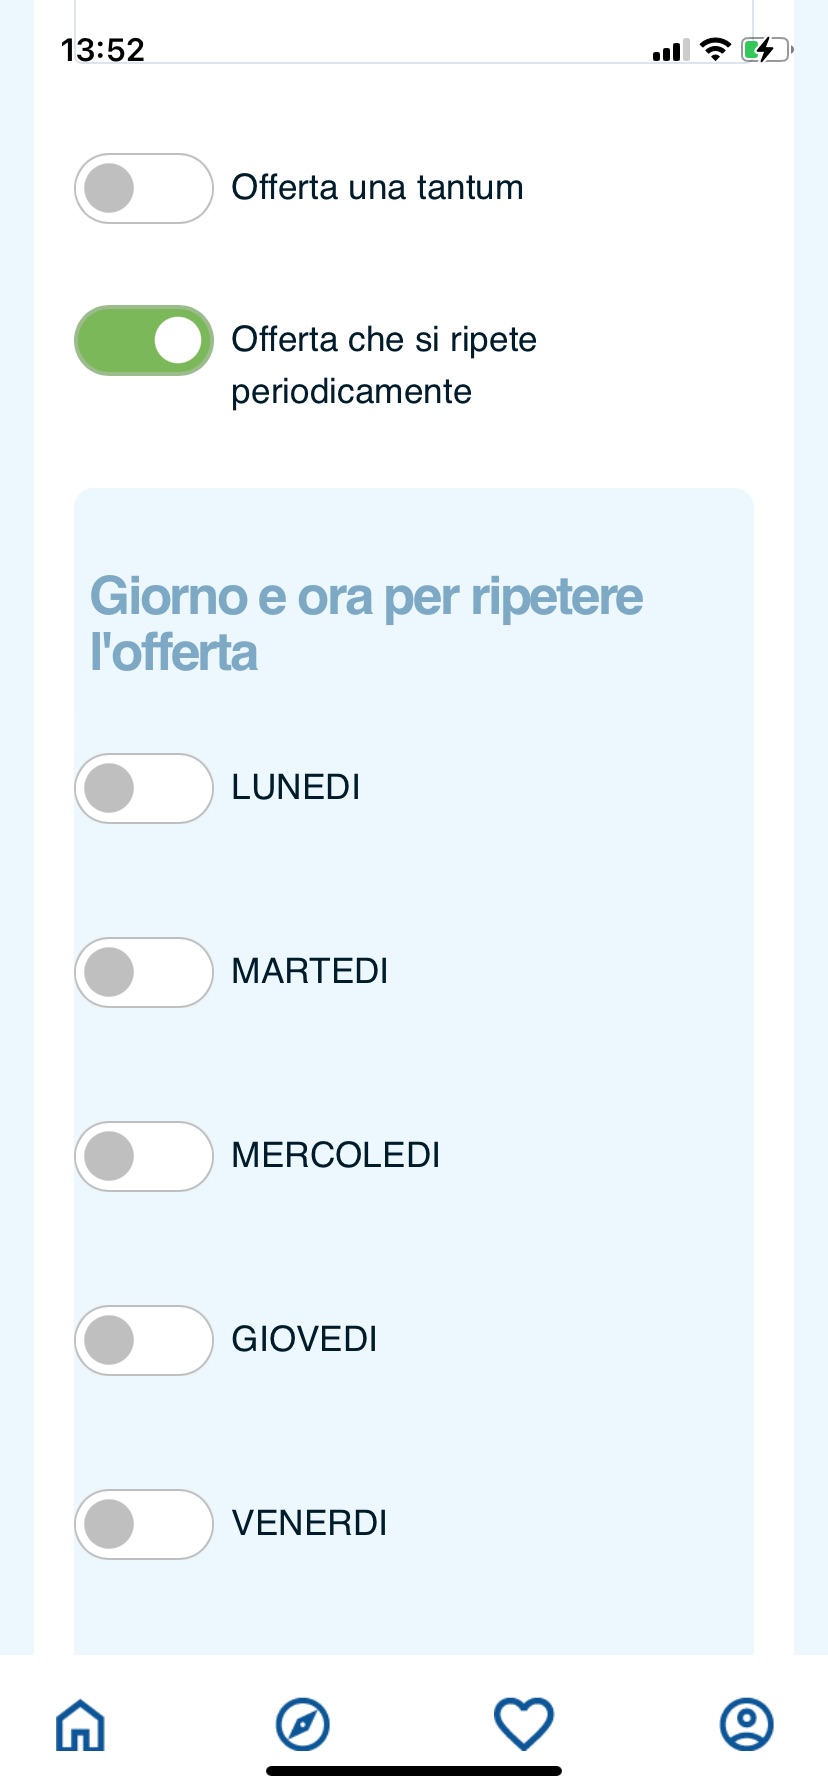Enable the Offerta una tantum toggle
Viewport: 828px width, 1792px height.
point(144,188)
